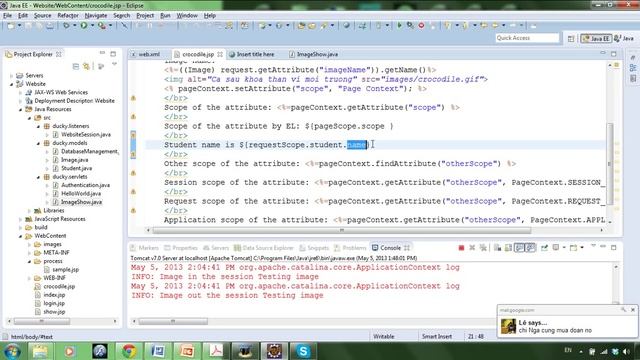Click Pin Console icon
Viewport: 640px width, 360px height.
(544, 248)
